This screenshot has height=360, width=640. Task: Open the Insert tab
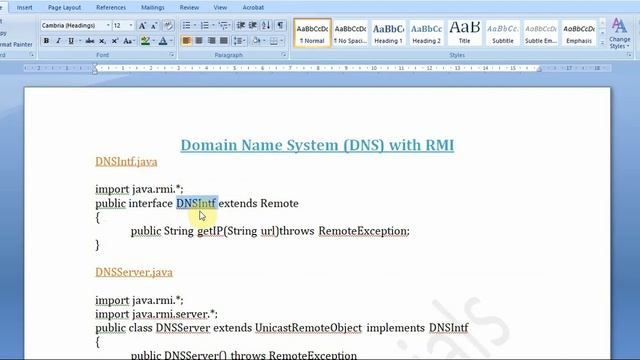[x=24, y=7]
